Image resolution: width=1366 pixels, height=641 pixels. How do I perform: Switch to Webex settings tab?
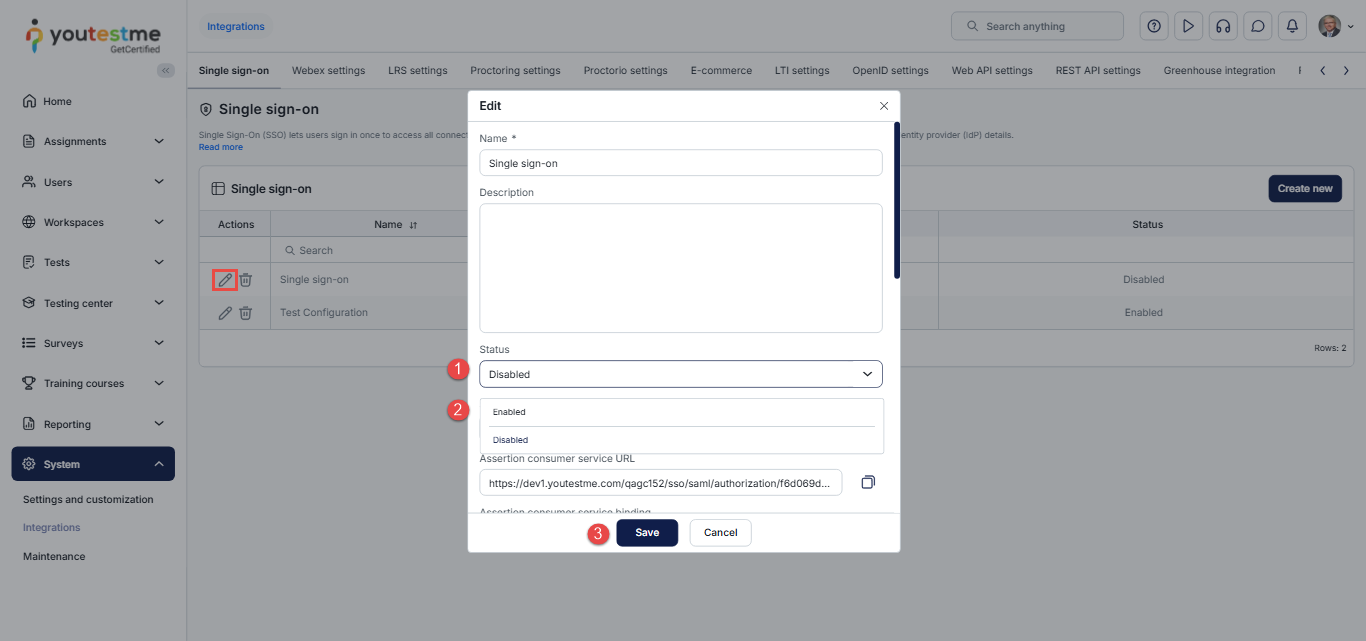pyautogui.click(x=328, y=71)
